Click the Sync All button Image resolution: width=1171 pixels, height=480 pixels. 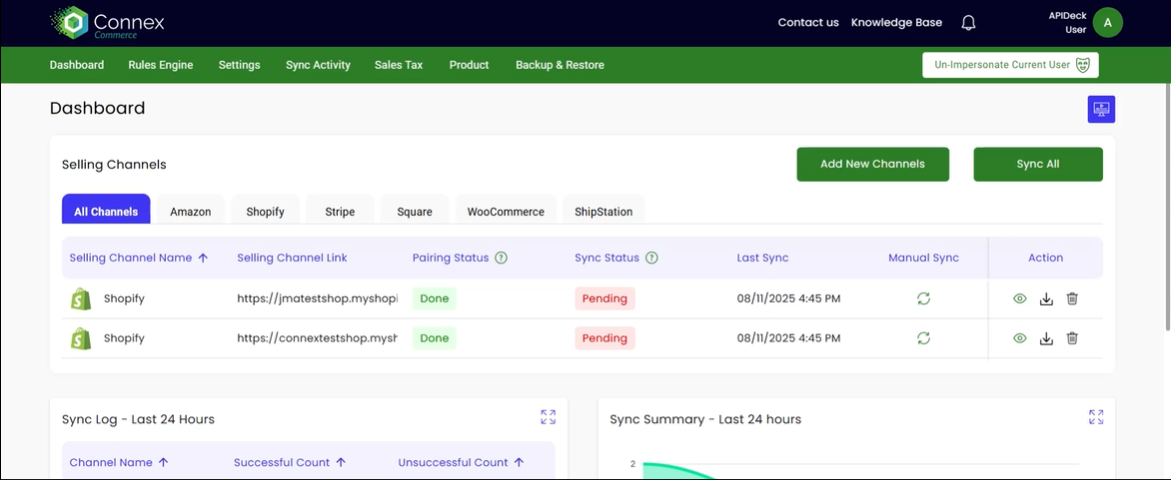coord(1038,164)
